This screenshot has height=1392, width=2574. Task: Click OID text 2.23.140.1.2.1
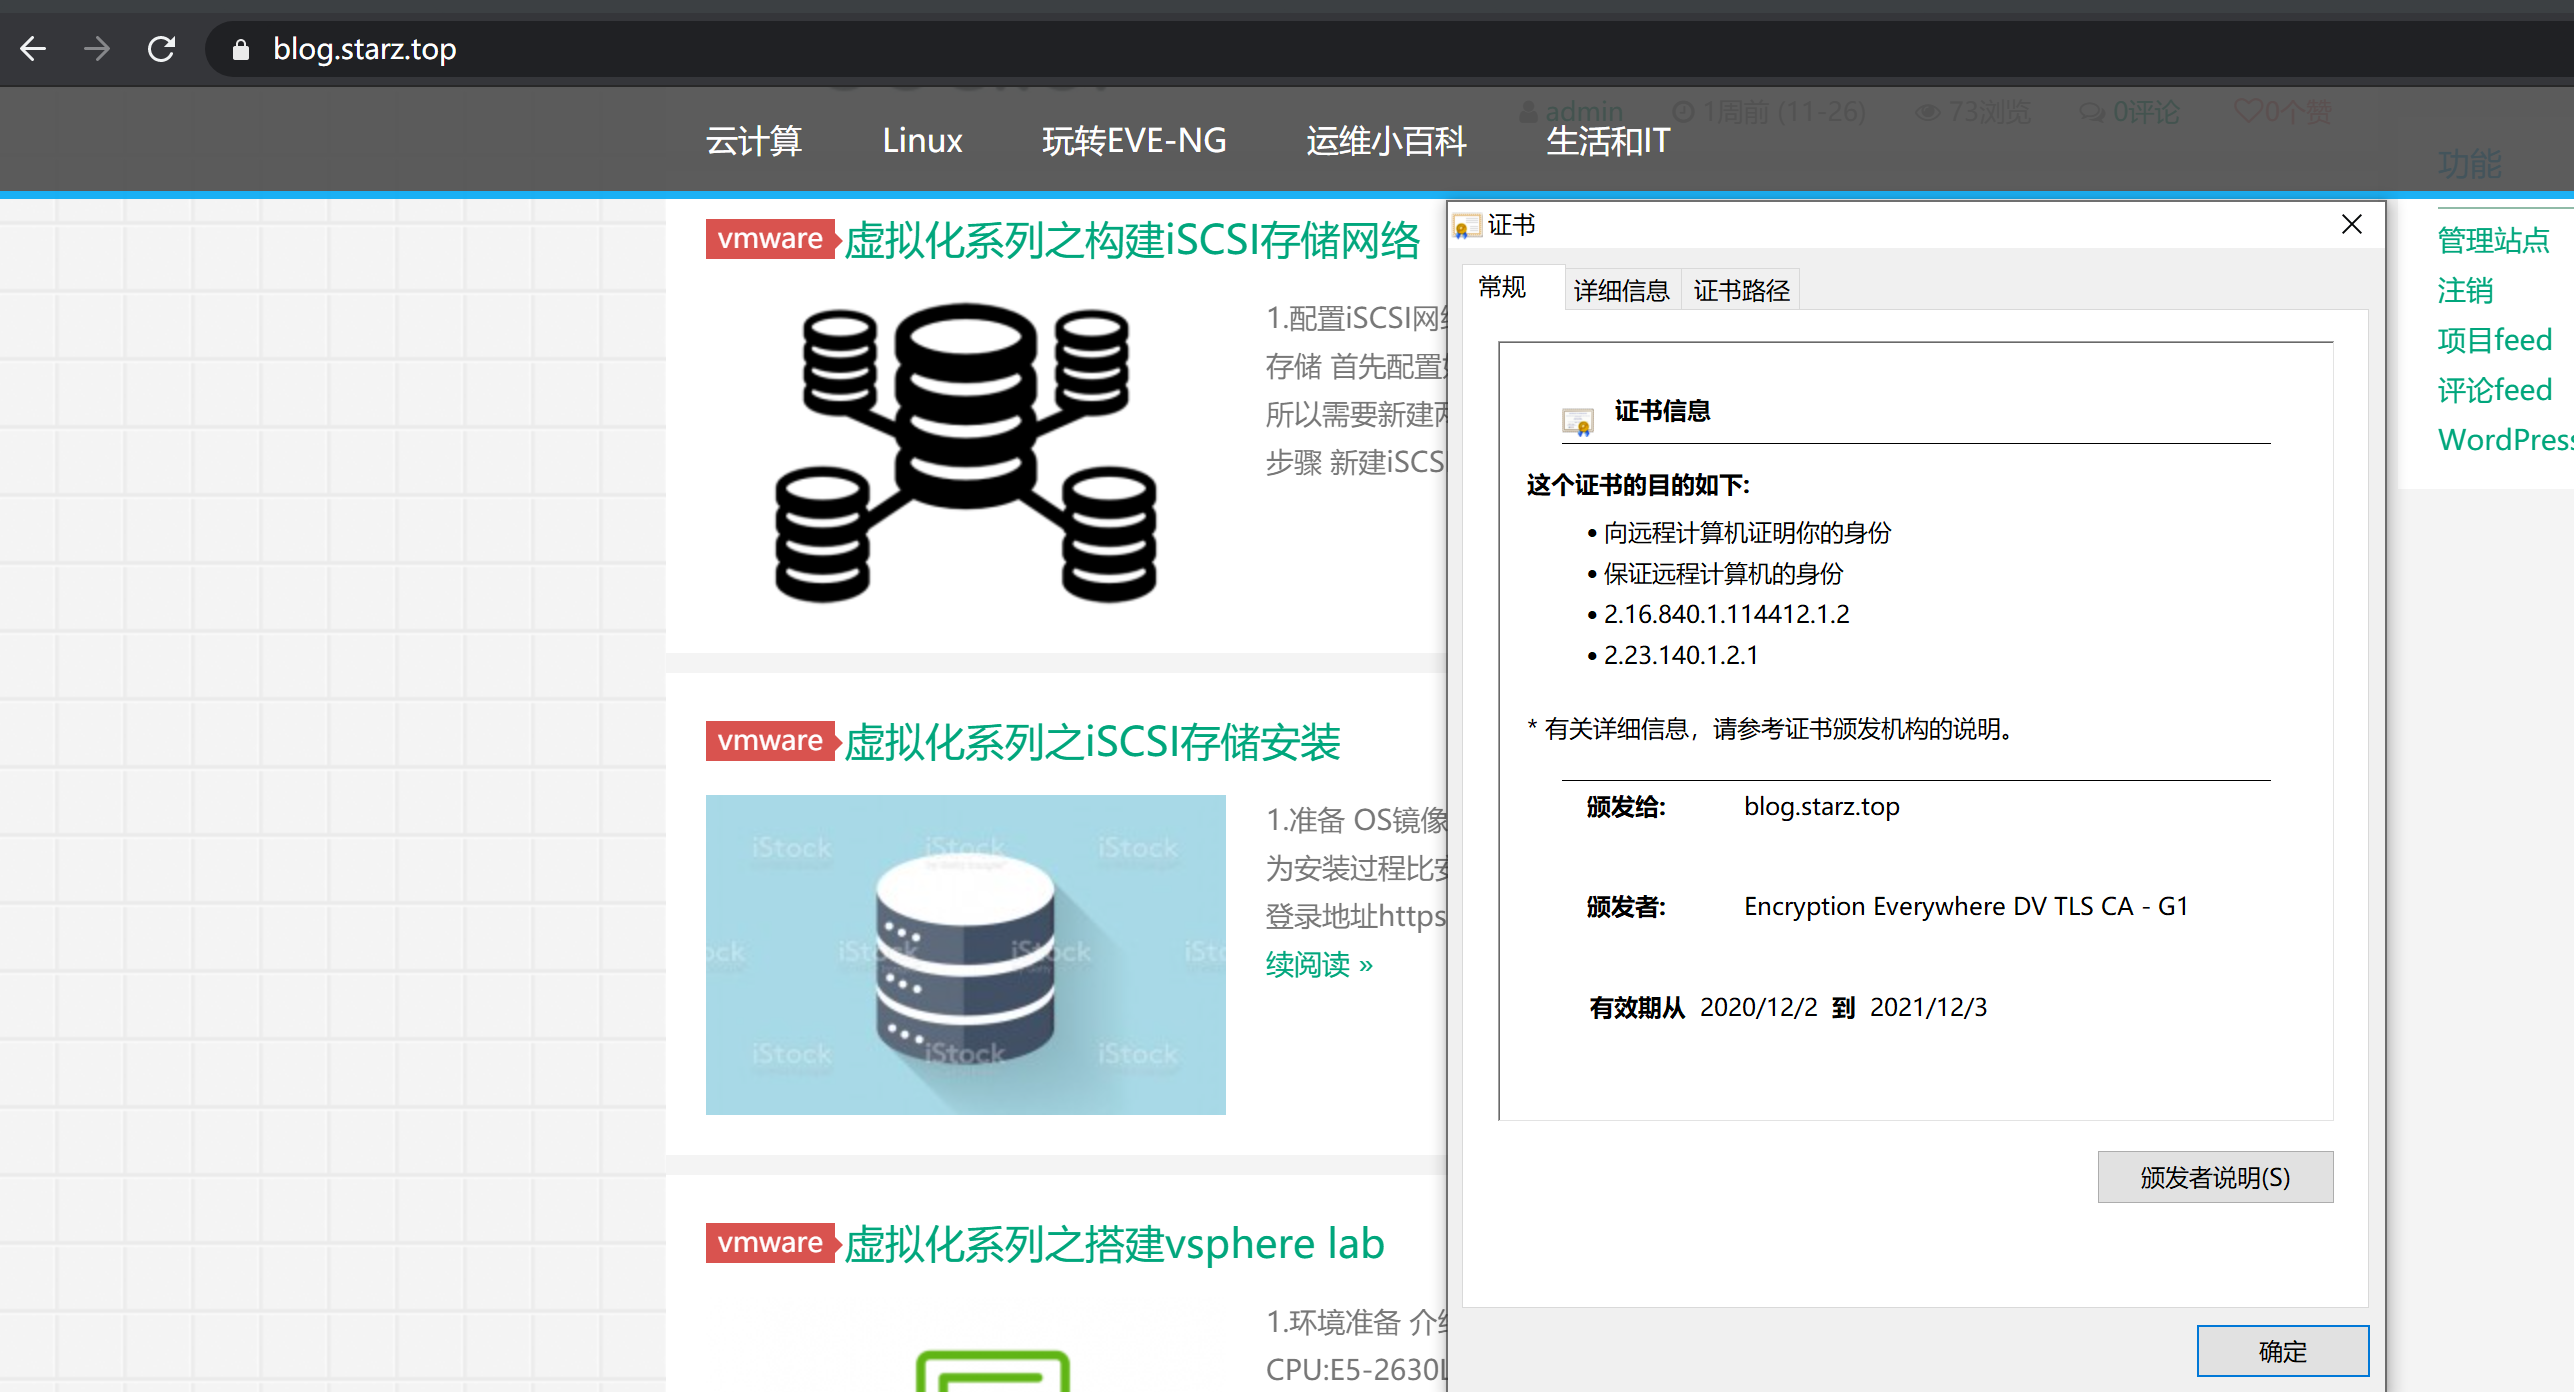[x=1681, y=655]
